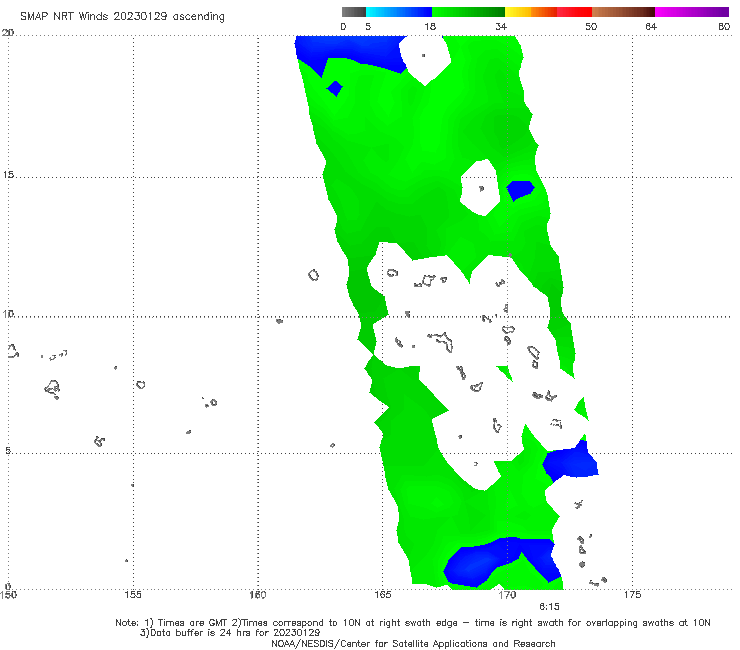Image resolution: width=740 pixels, height=650 pixels.
Task: Click the longitude axis label '165'
Action: (383, 595)
